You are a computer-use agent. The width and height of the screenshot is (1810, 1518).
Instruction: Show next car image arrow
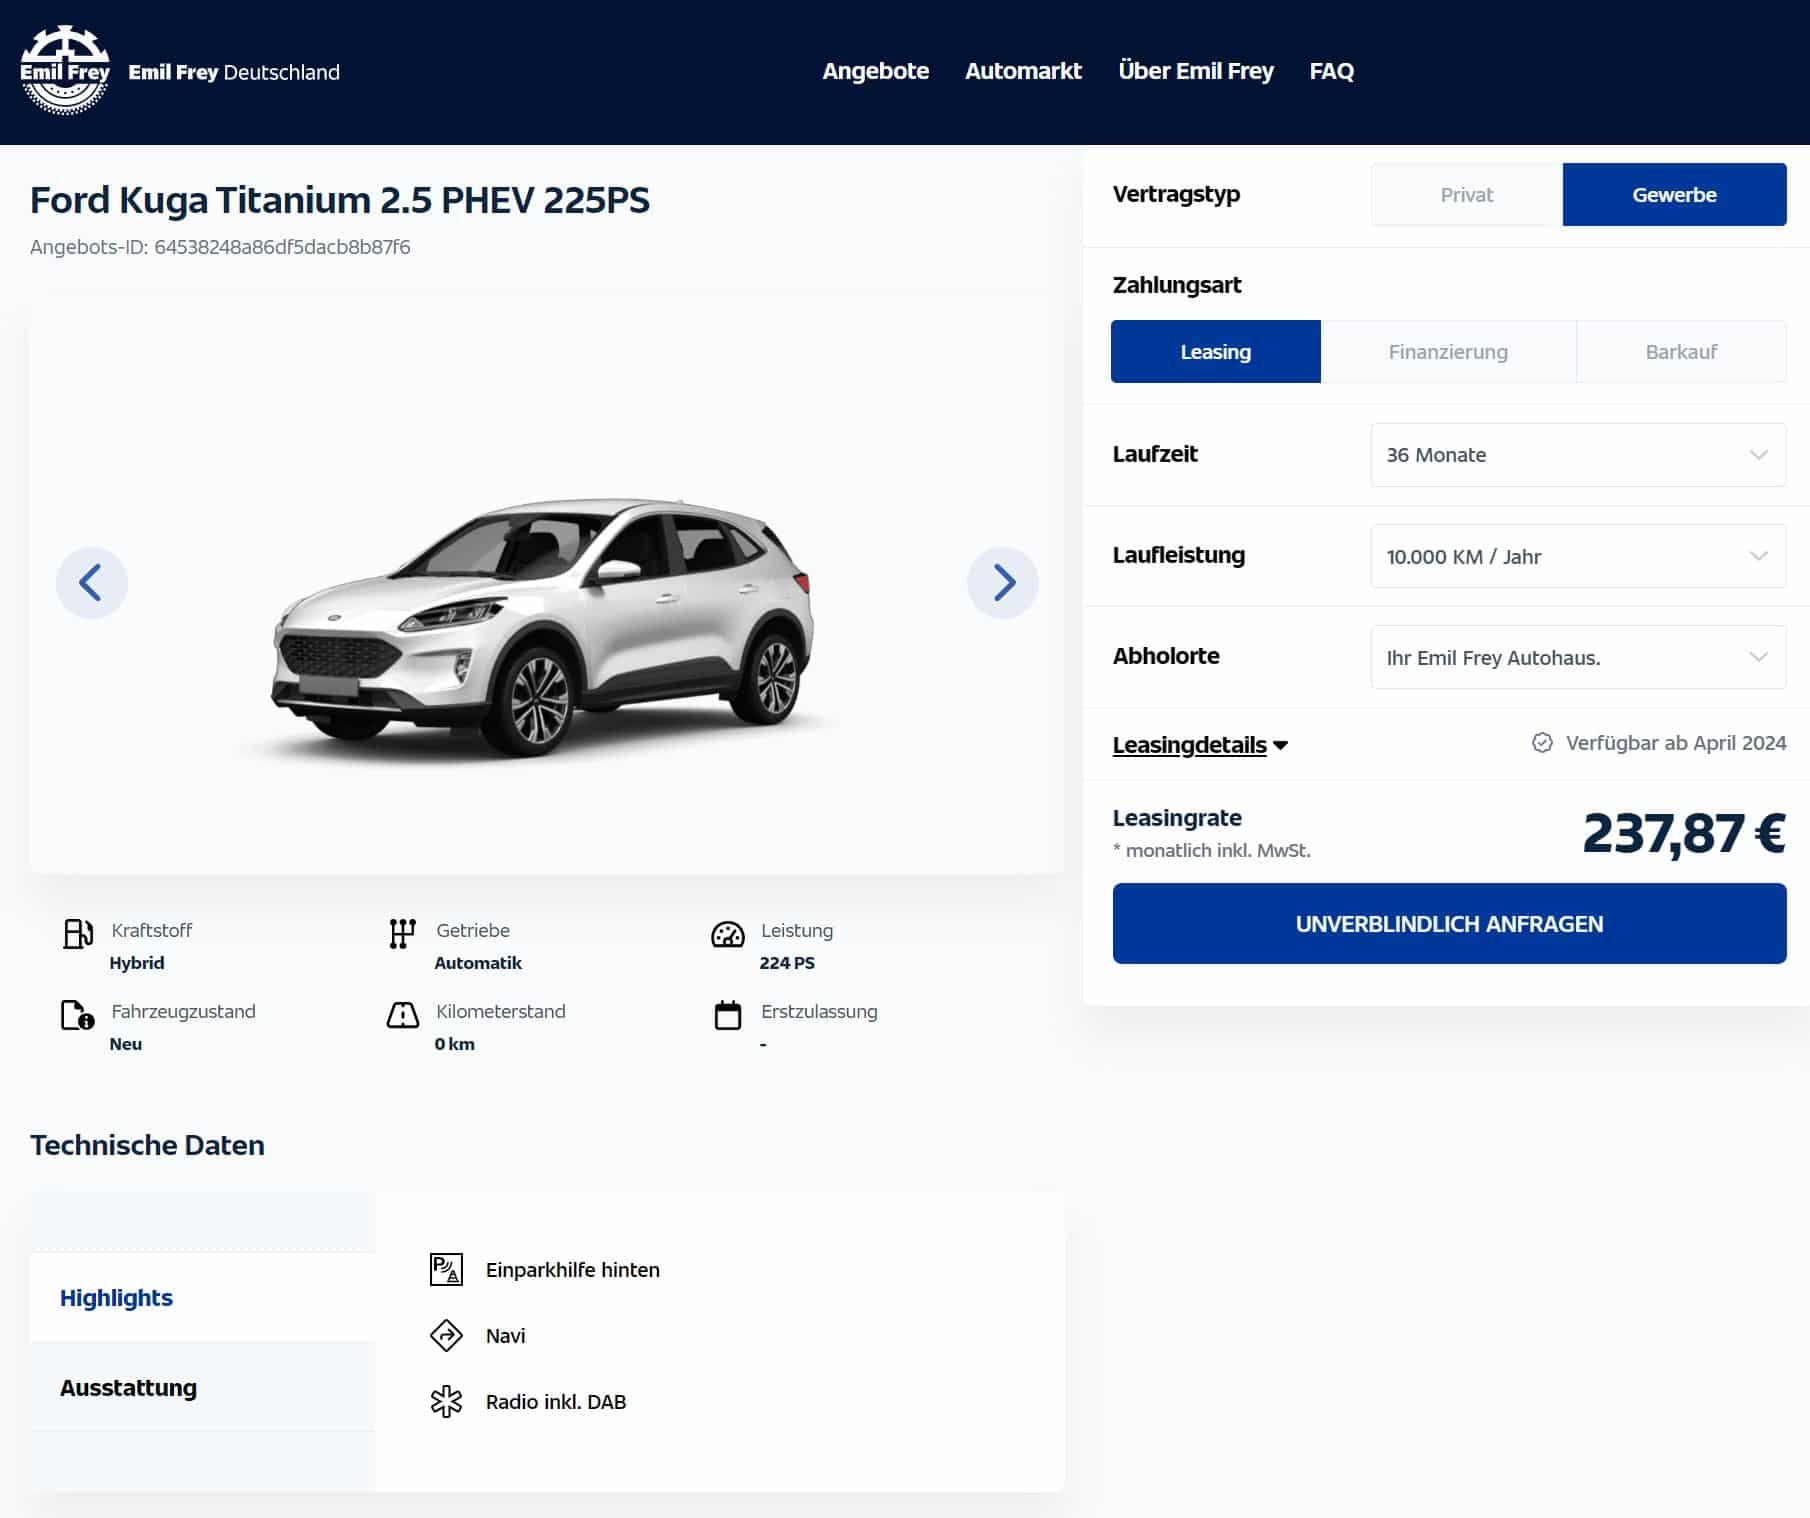coord(1003,582)
